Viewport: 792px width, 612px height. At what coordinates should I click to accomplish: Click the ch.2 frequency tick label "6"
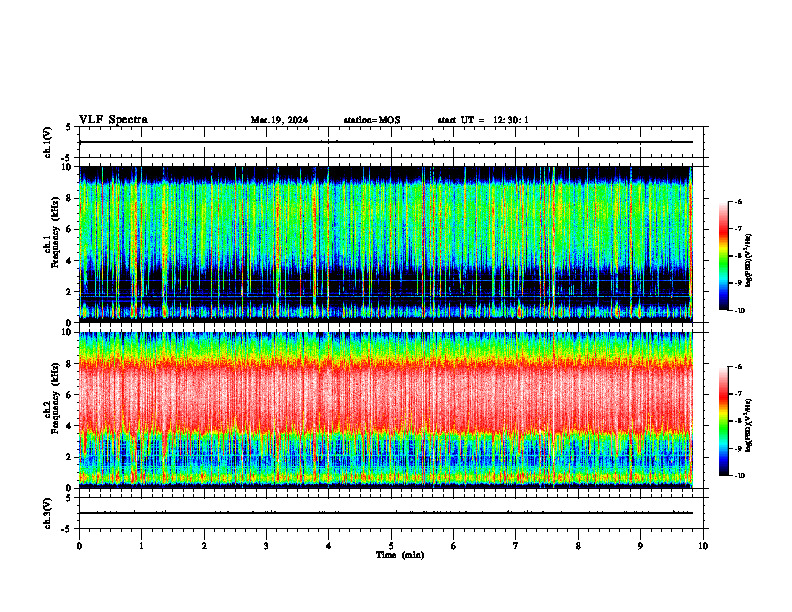(69, 395)
